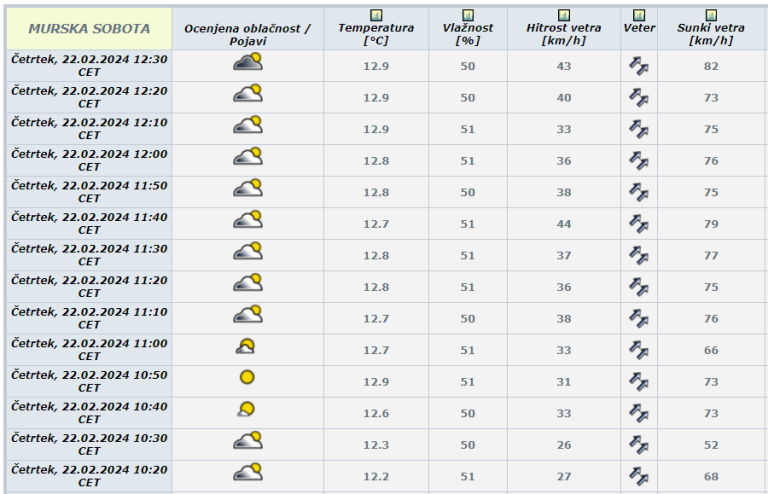Viewport: 768px width, 494px height.
Task: Click the chart icon above Hitrost vetra
Action: (x=563, y=16)
